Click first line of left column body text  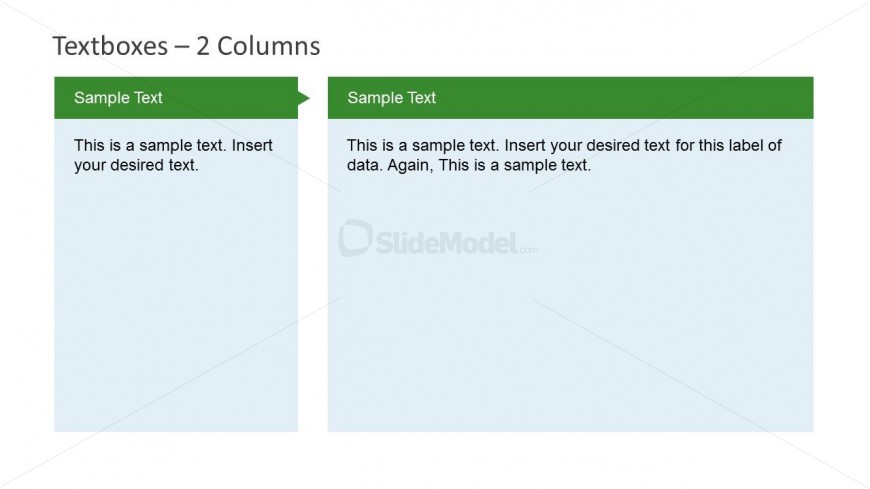click(x=172, y=146)
